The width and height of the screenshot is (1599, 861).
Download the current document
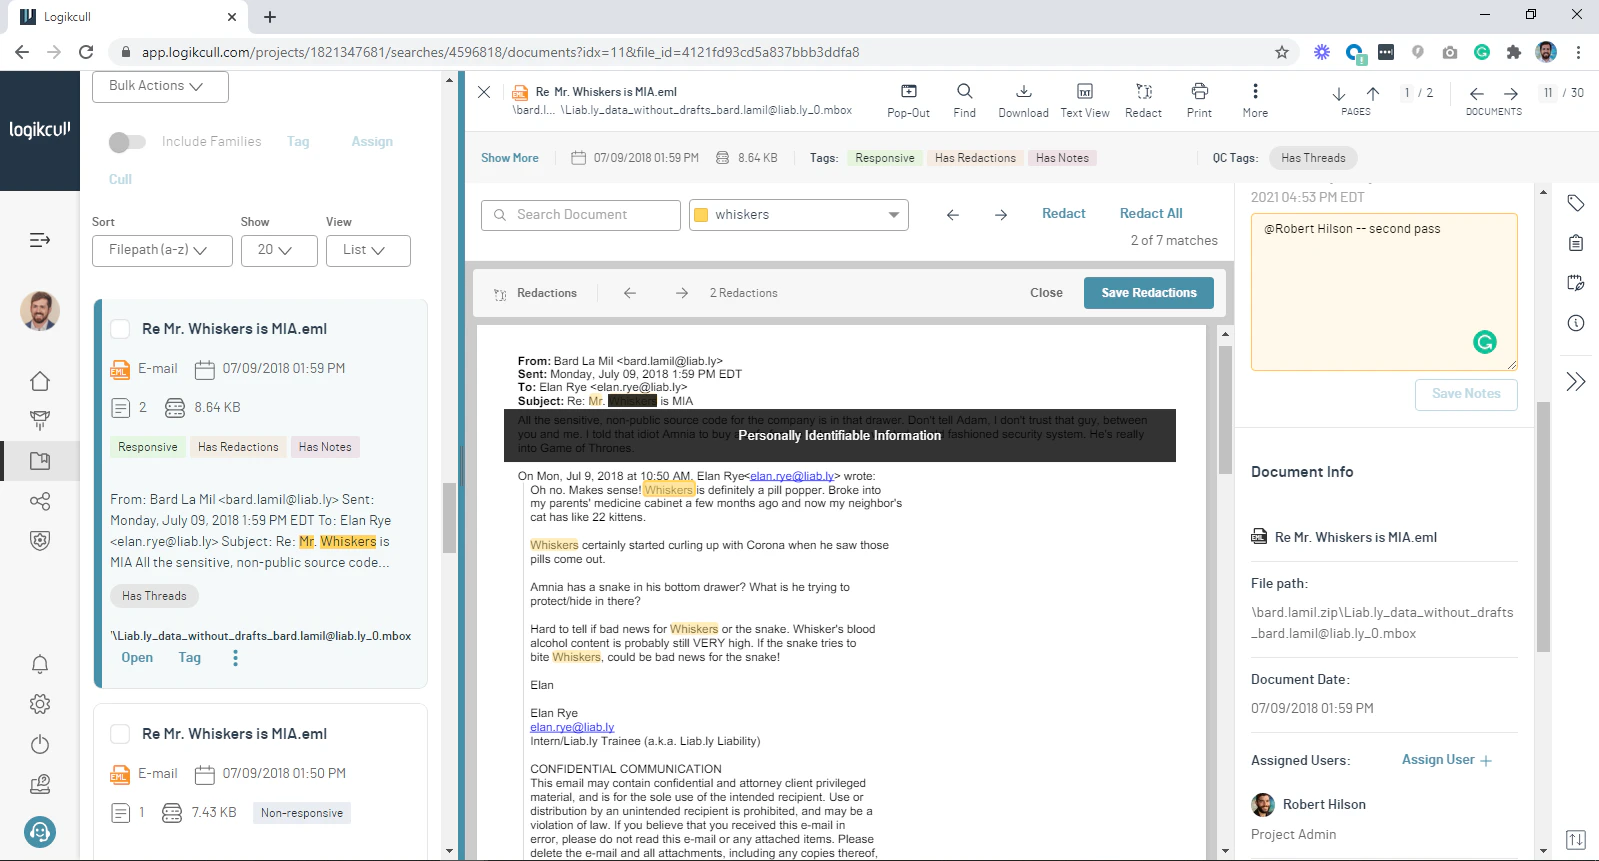click(x=1023, y=100)
